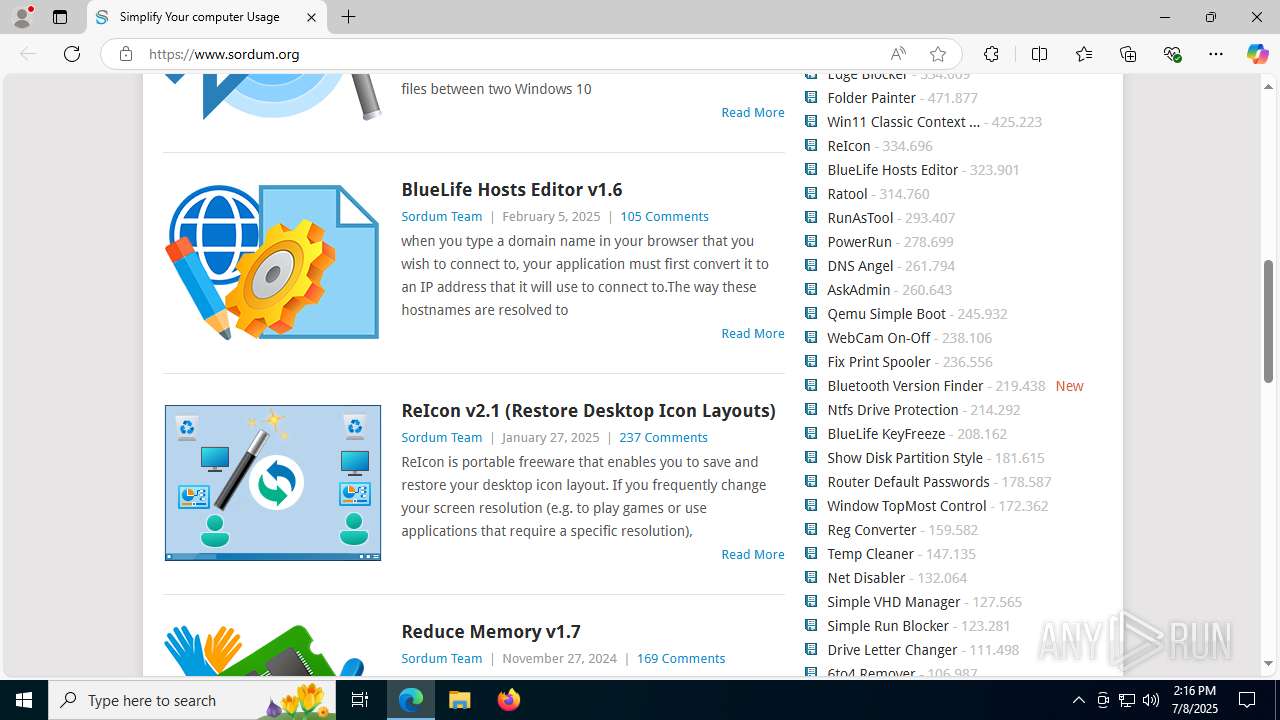Image resolution: width=1280 pixels, height=720 pixels.
Task: Click Sordum Team author under BlueLife Hosts Editor
Action: 441,216
